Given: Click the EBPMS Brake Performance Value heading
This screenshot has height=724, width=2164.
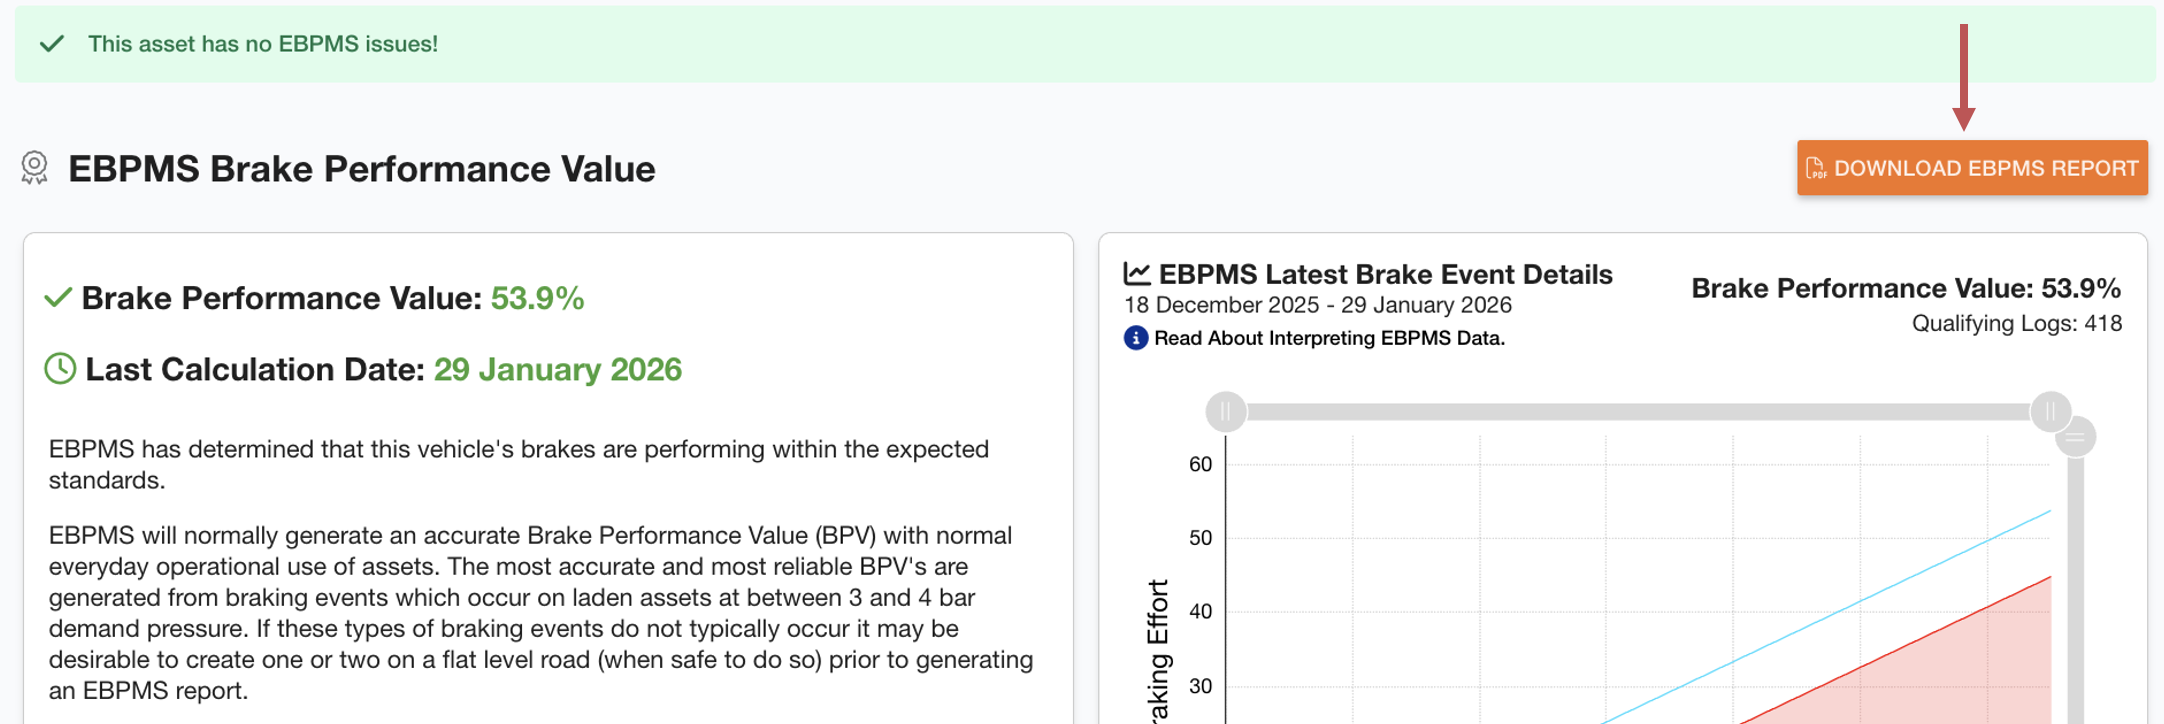Looking at the screenshot, I should 361,169.
